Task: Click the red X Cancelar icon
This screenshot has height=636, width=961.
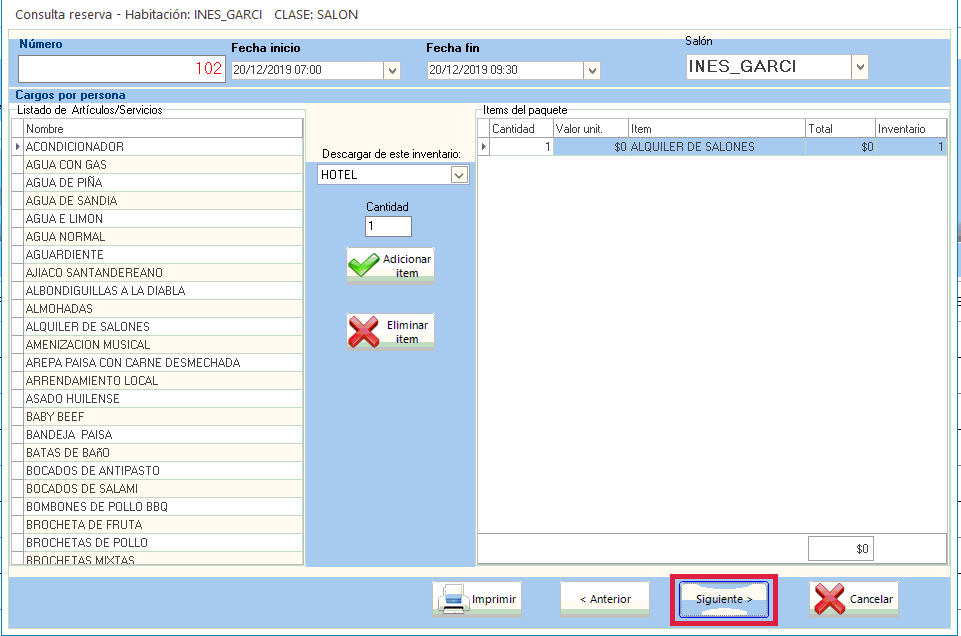Action: [829, 599]
